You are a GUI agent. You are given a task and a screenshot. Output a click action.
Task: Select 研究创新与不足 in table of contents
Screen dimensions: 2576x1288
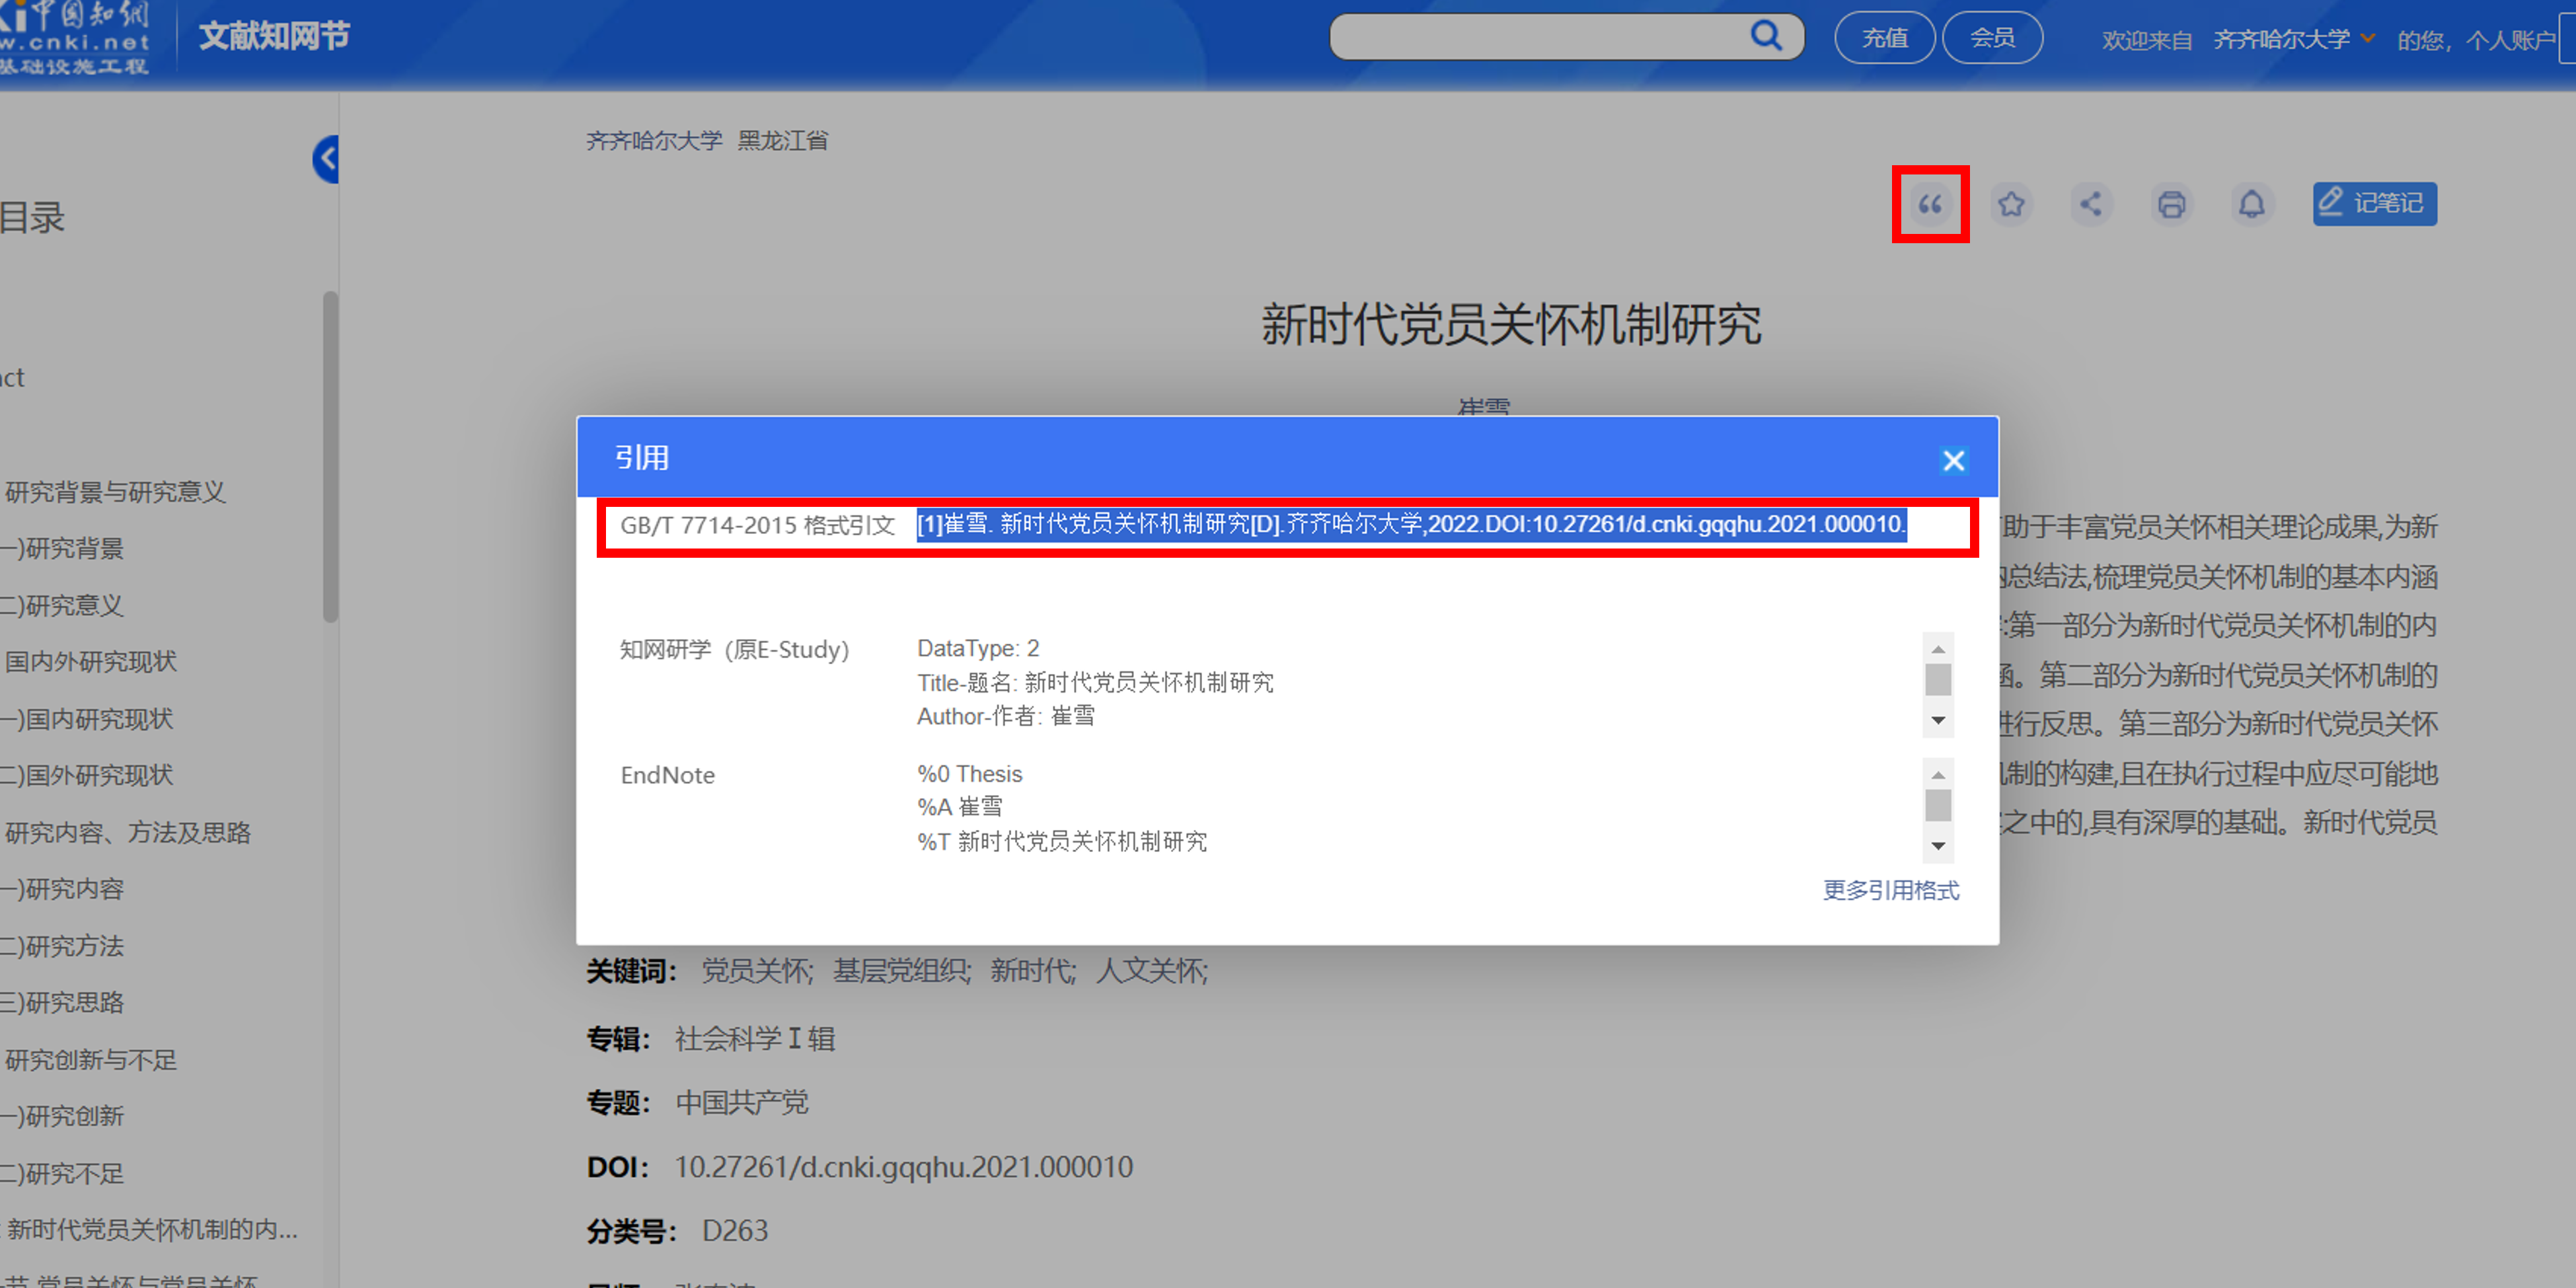tap(91, 1060)
